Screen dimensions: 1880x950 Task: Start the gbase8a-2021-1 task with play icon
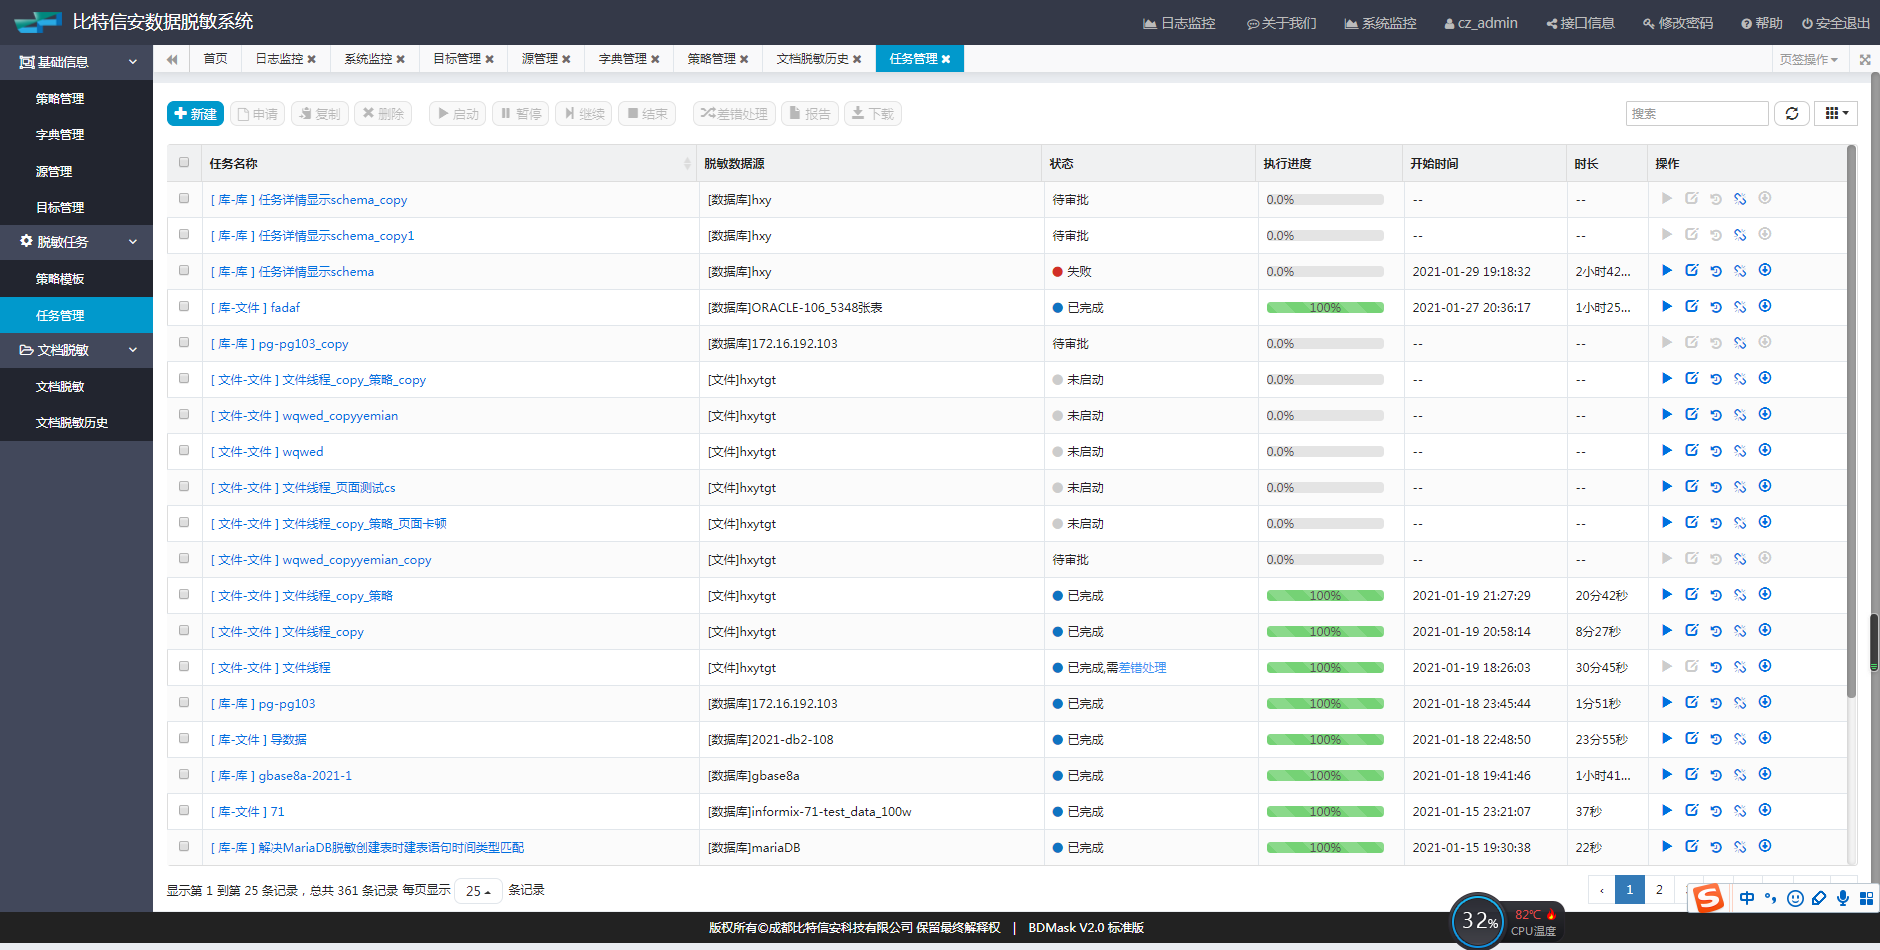(x=1667, y=775)
